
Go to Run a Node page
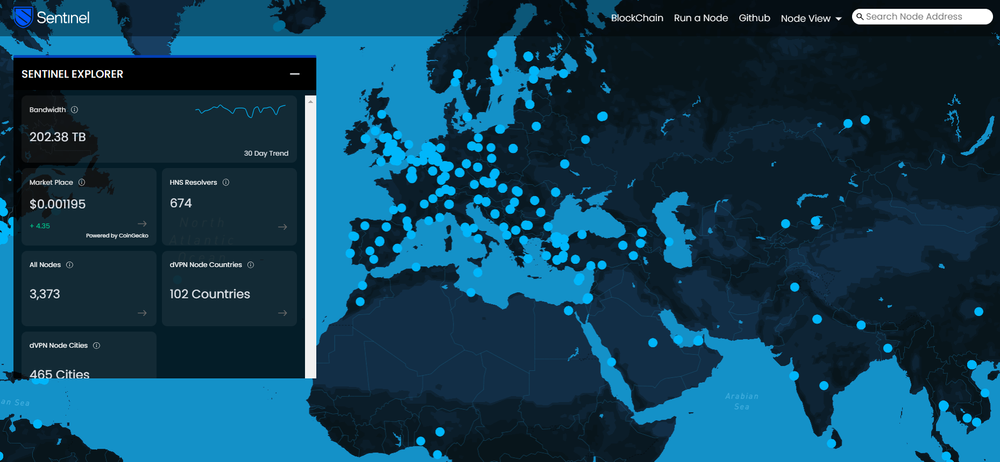click(x=701, y=18)
